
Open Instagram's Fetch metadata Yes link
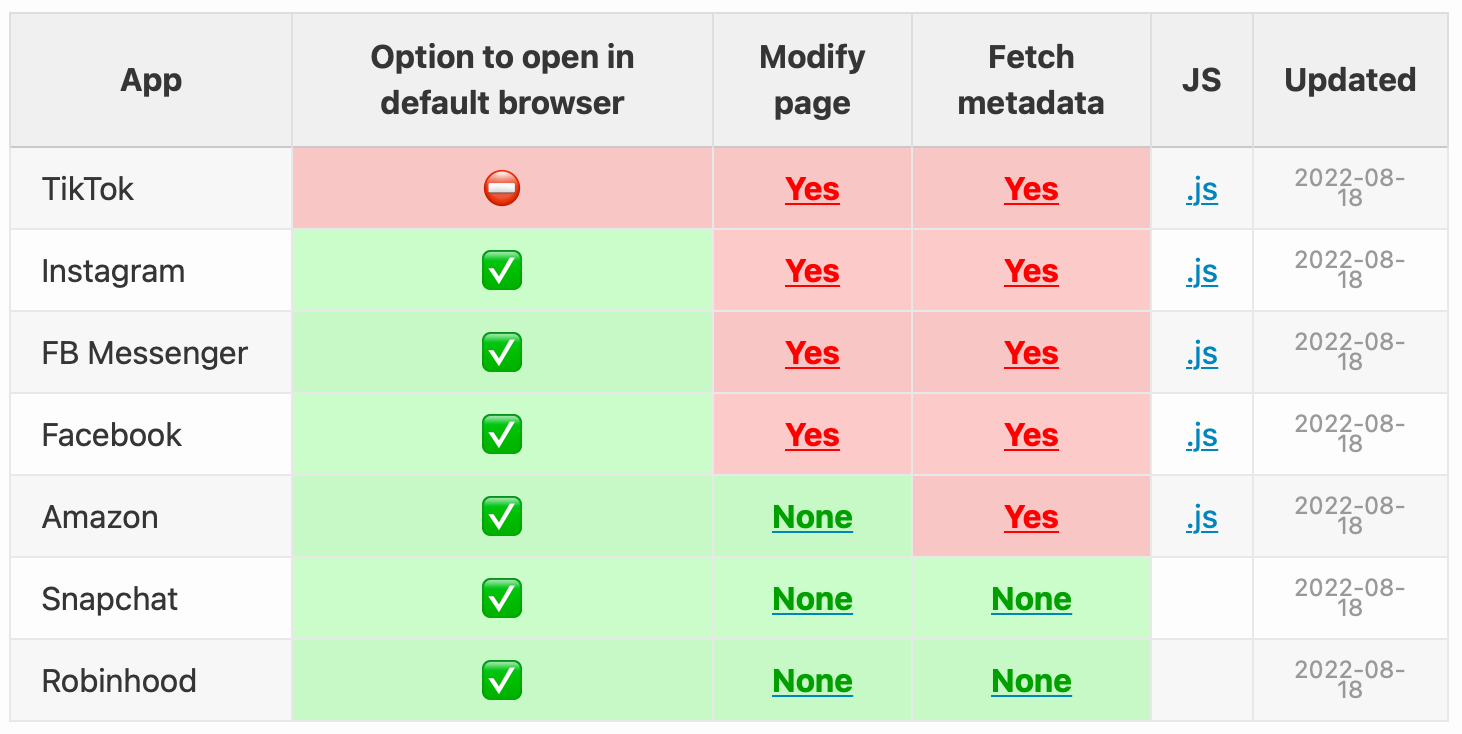(x=1031, y=271)
